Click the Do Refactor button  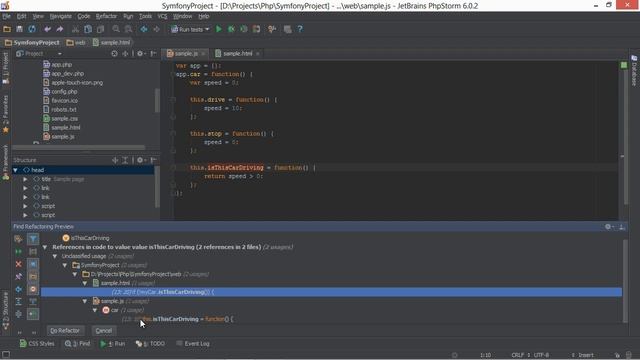[x=65, y=331]
